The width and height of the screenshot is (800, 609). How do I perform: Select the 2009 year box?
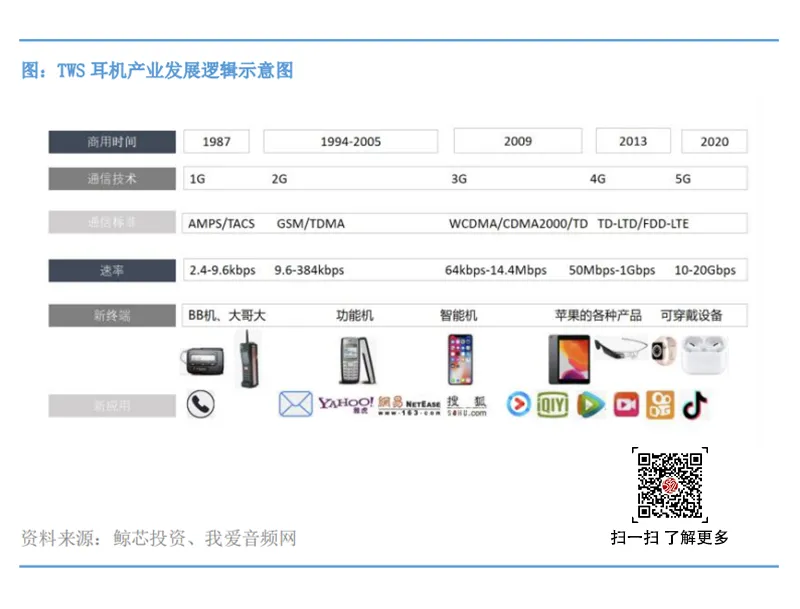518,141
